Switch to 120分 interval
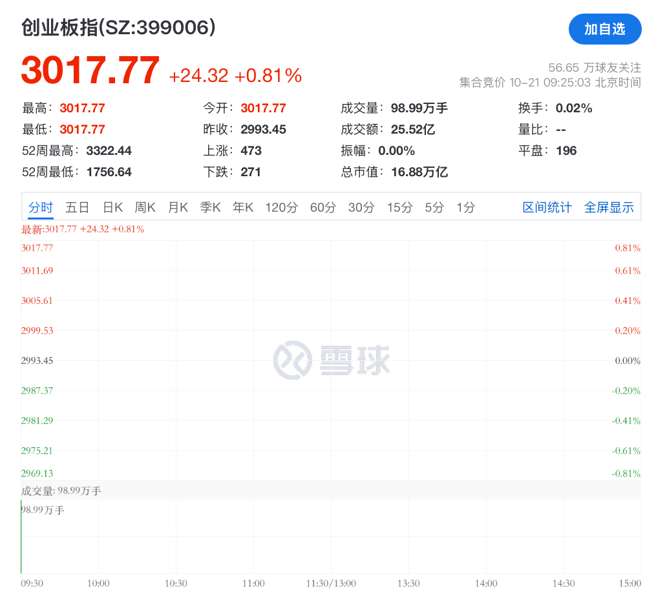Viewport: 667px width, 608px height. (281, 207)
